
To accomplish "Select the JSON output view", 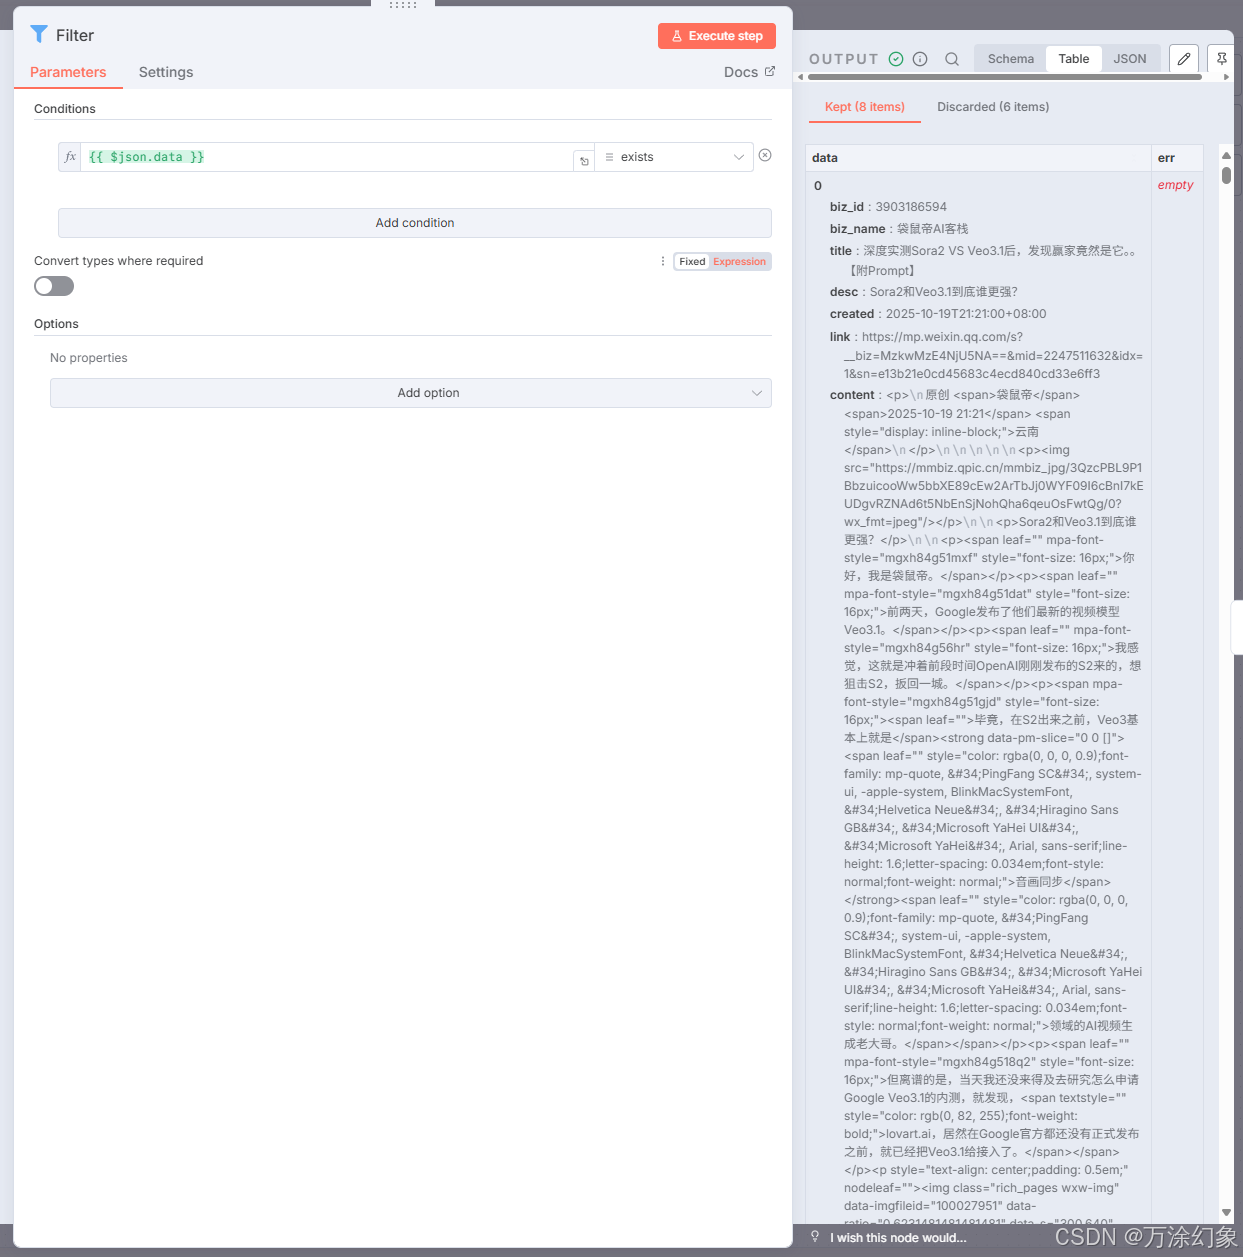I will [1130, 59].
